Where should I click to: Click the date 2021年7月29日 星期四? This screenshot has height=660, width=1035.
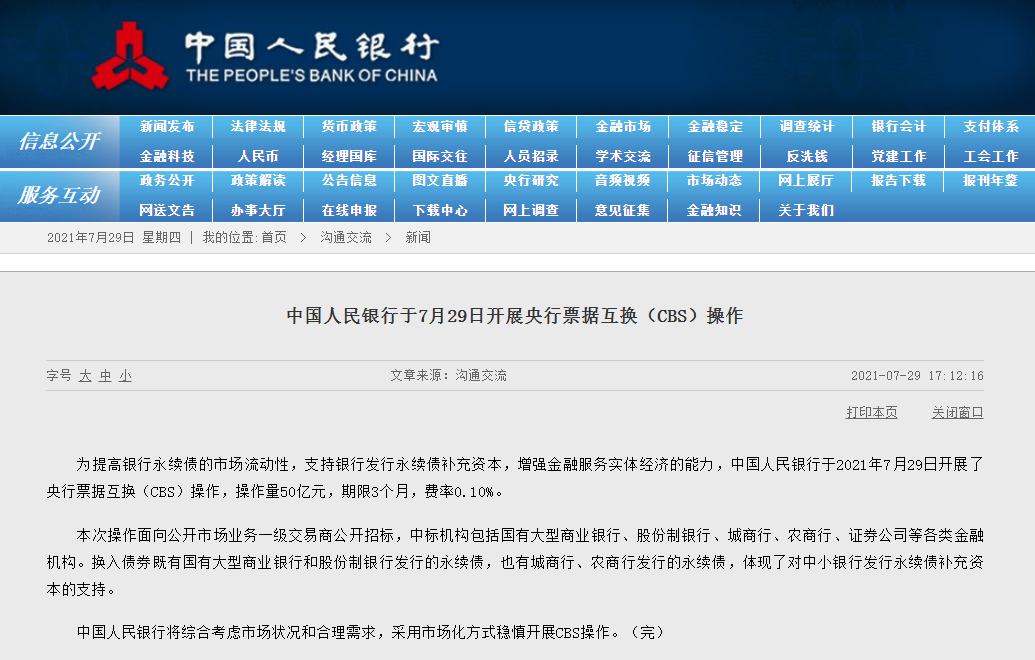[114, 238]
